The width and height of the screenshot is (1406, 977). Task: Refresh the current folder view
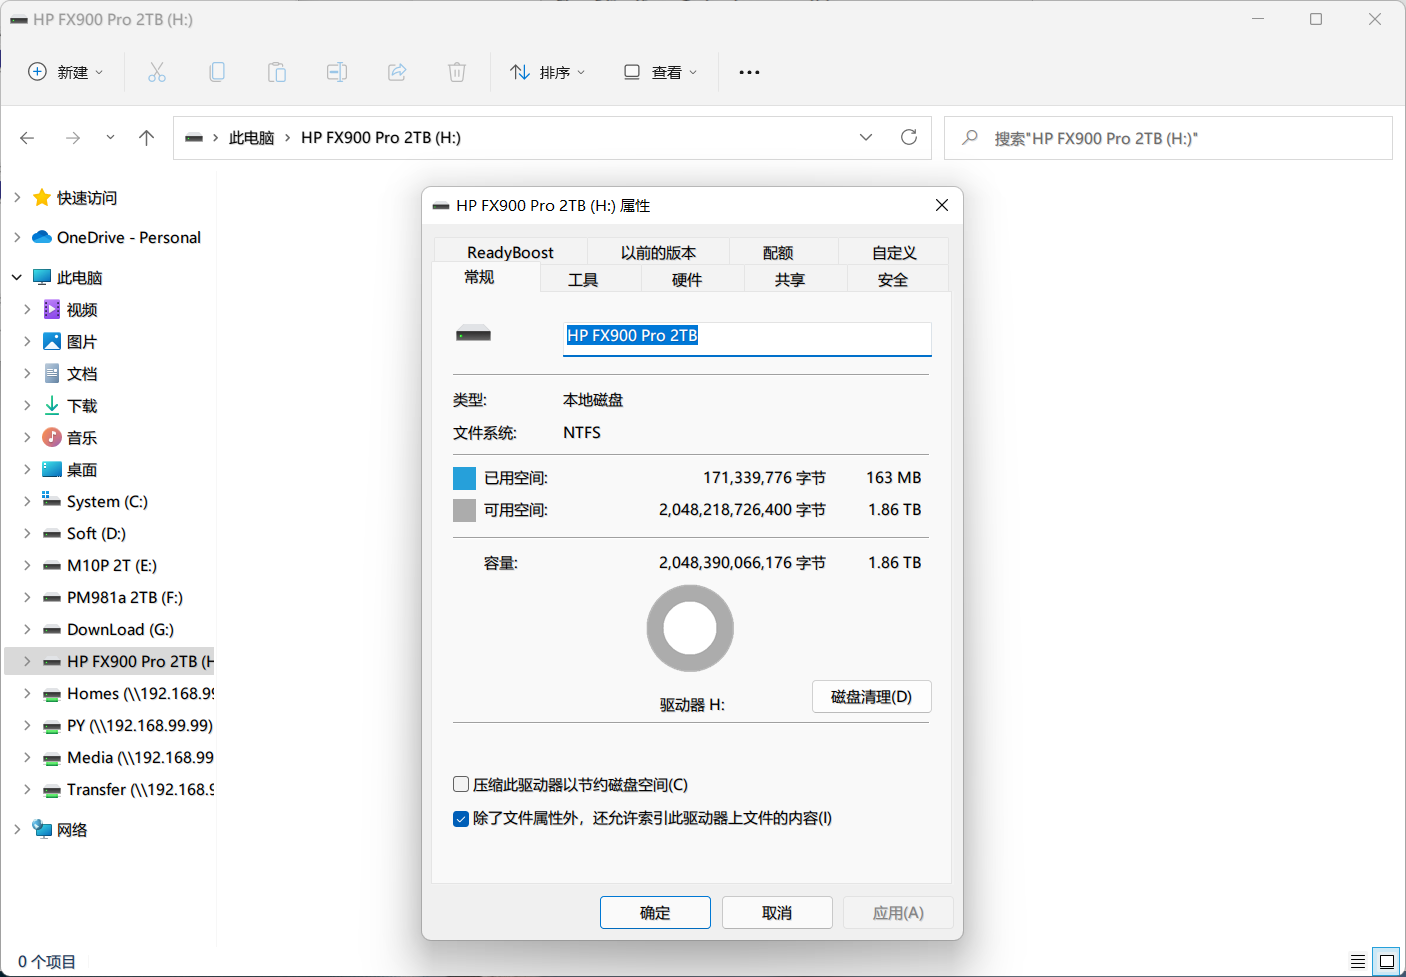tap(909, 137)
